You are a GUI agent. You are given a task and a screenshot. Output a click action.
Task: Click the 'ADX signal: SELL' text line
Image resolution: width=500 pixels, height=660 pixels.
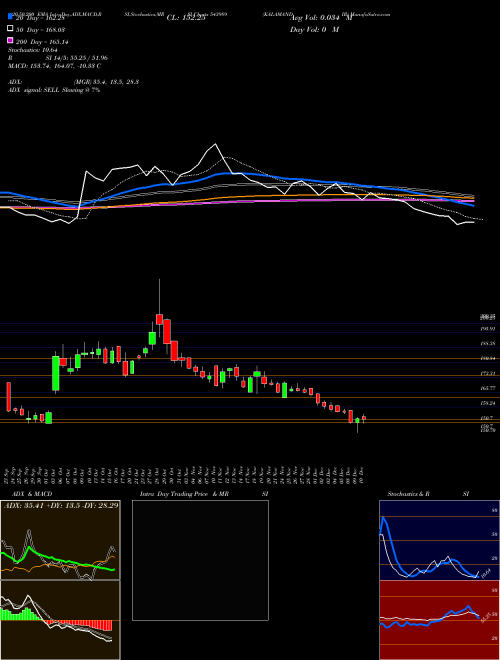click(x=54, y=90)
